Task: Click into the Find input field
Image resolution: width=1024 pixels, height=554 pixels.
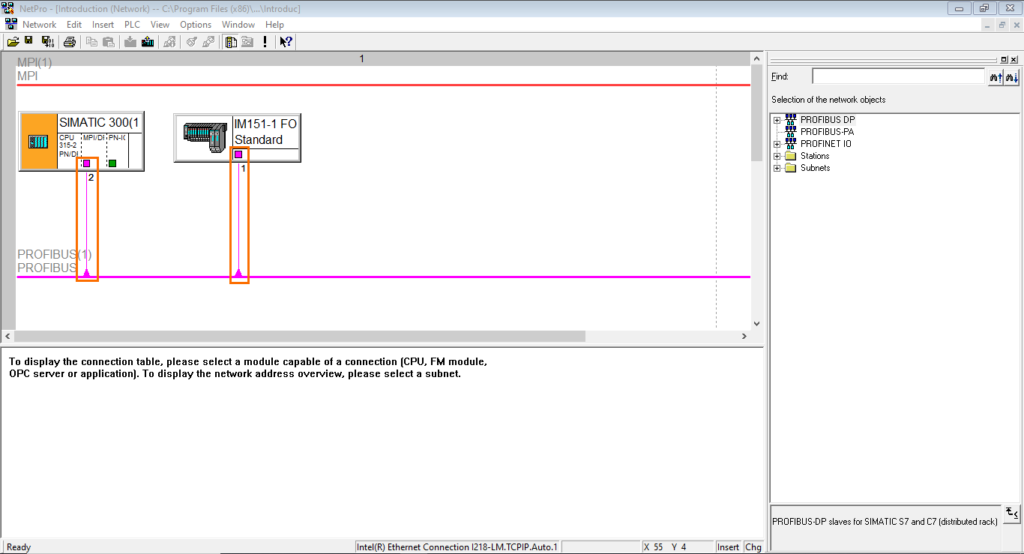Action: click(898, 76)
